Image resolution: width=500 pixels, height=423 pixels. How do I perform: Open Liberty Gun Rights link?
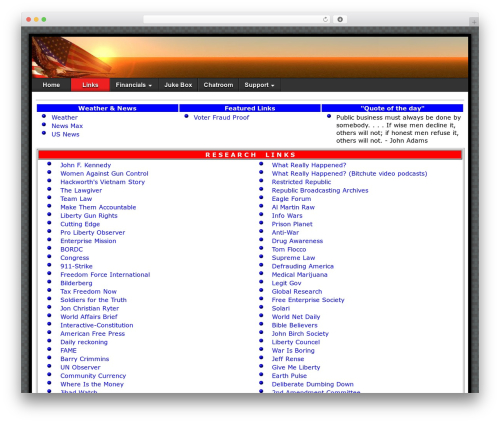(x=89, y=216)
